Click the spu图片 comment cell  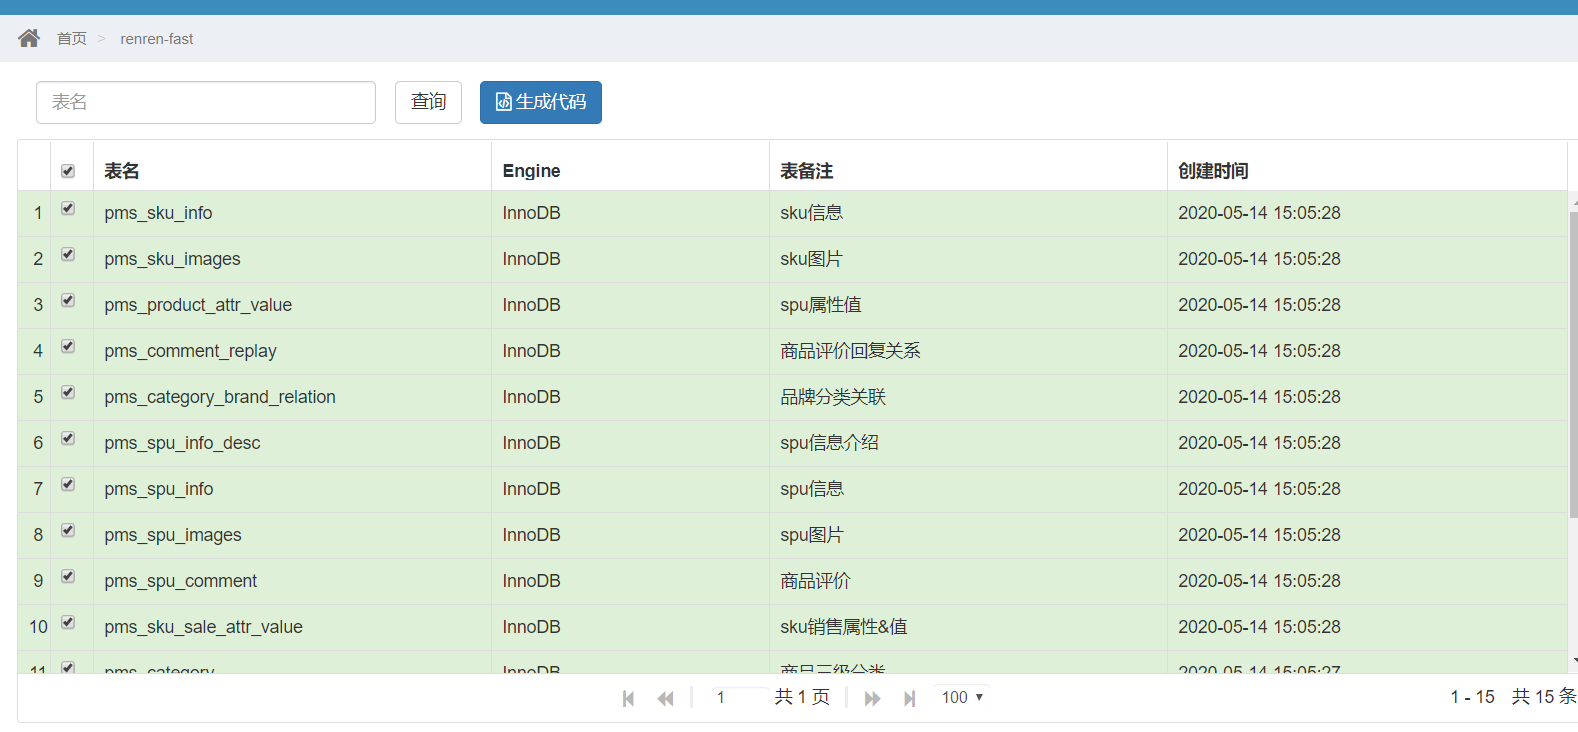[968, 535]
